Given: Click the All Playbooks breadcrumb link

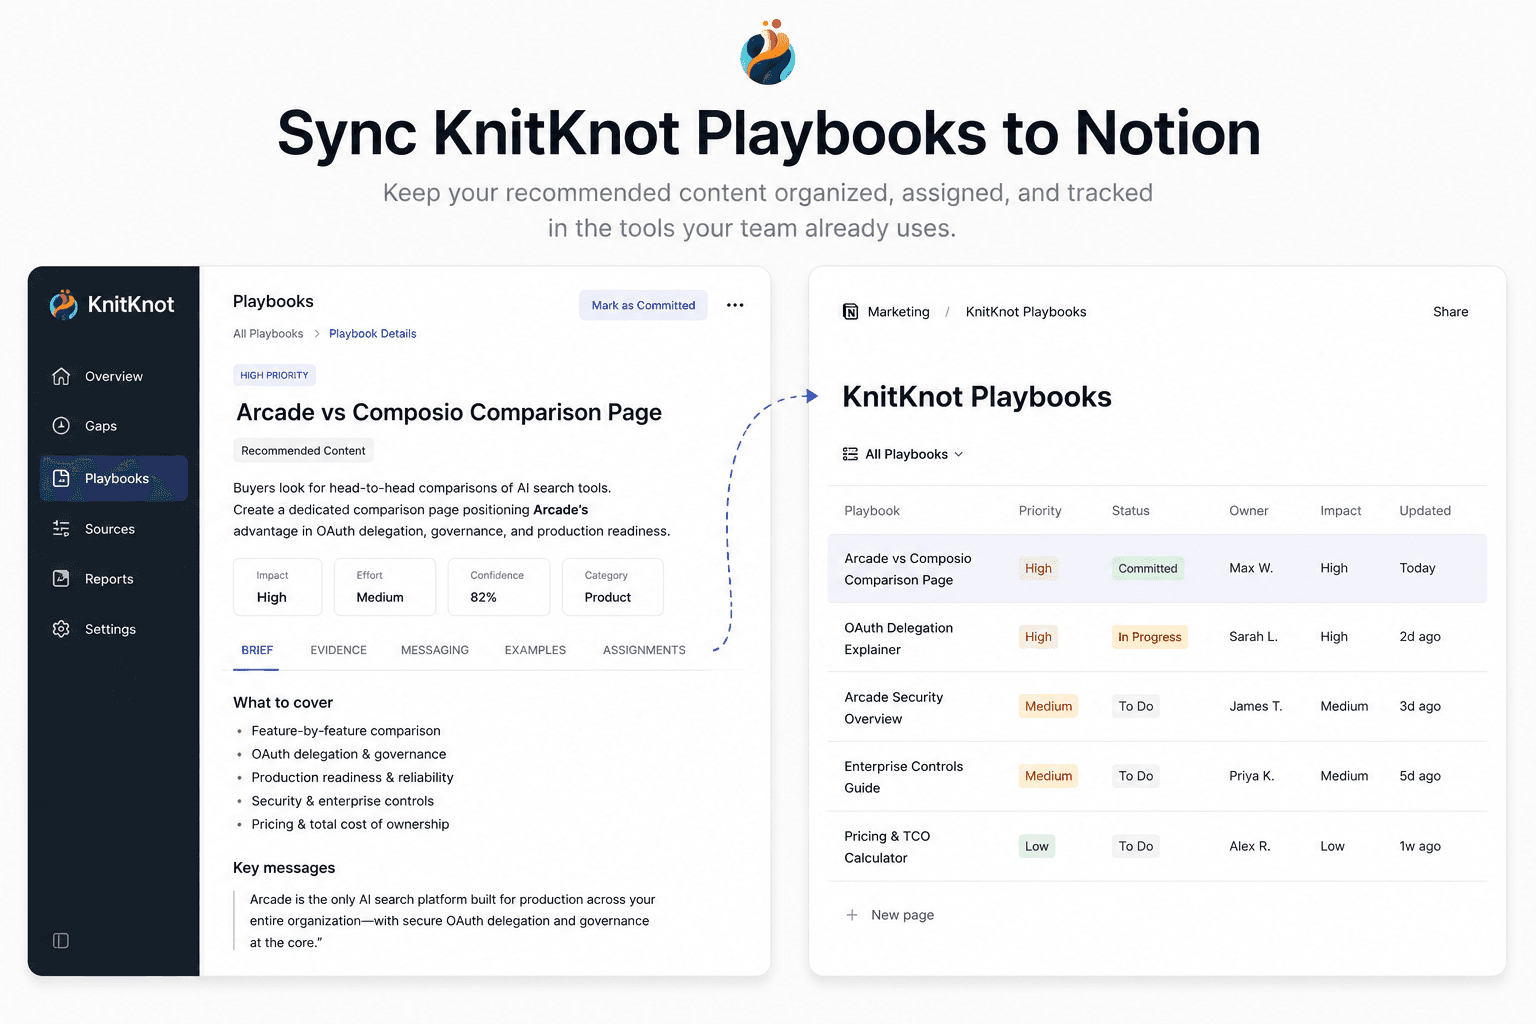Looking at the screenshot, I should click(x=268, y=334).
